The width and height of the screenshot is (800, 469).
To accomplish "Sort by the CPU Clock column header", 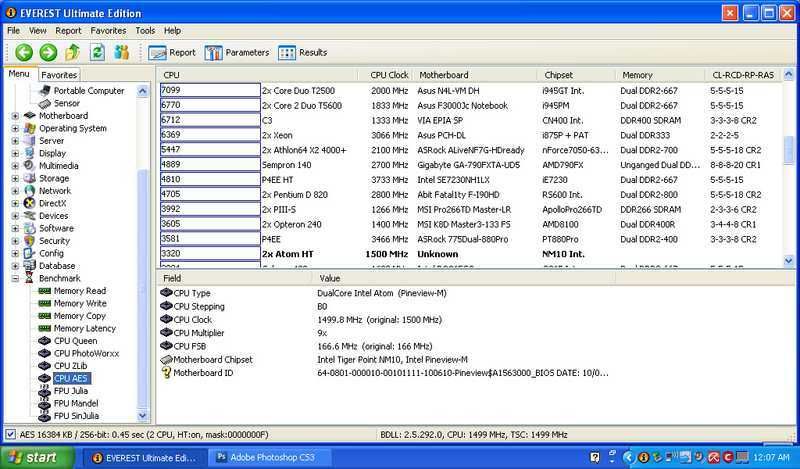I will [x=386, y=75].
